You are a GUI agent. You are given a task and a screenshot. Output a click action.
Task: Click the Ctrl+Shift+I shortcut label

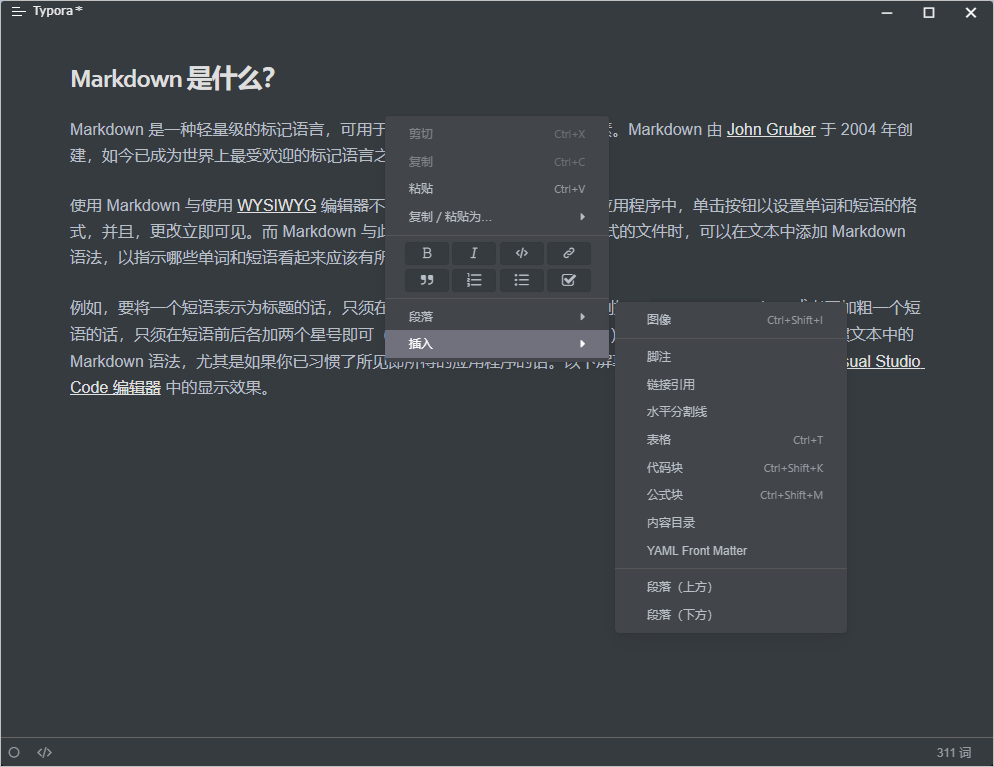[x=795, y=320]
